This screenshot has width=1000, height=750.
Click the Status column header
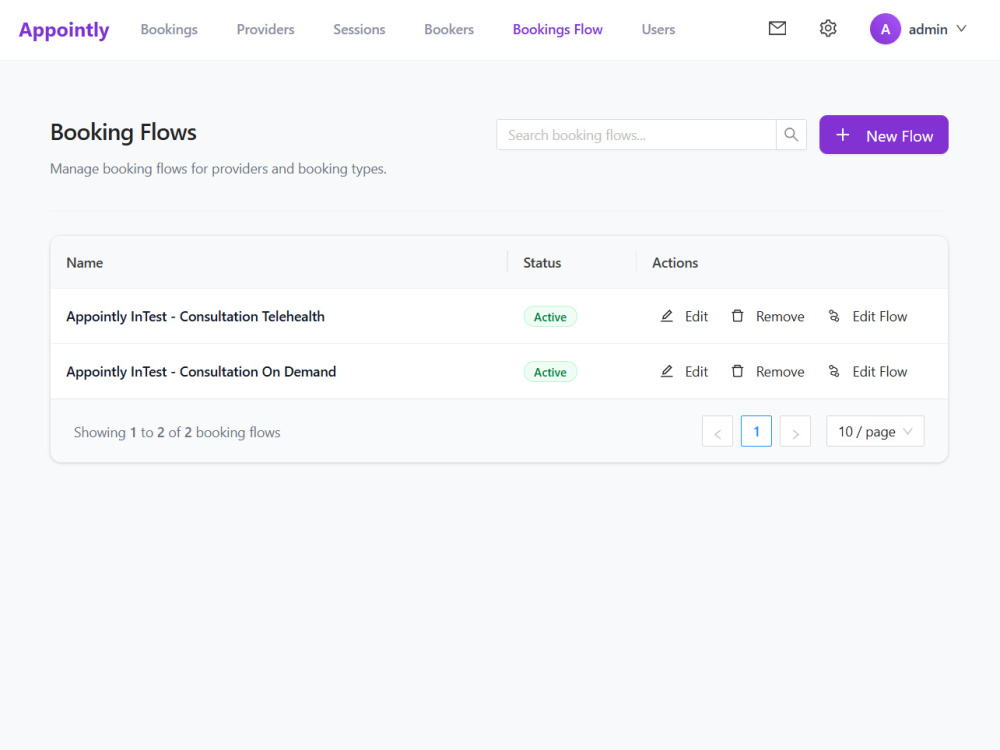click(x=542, y=263)
